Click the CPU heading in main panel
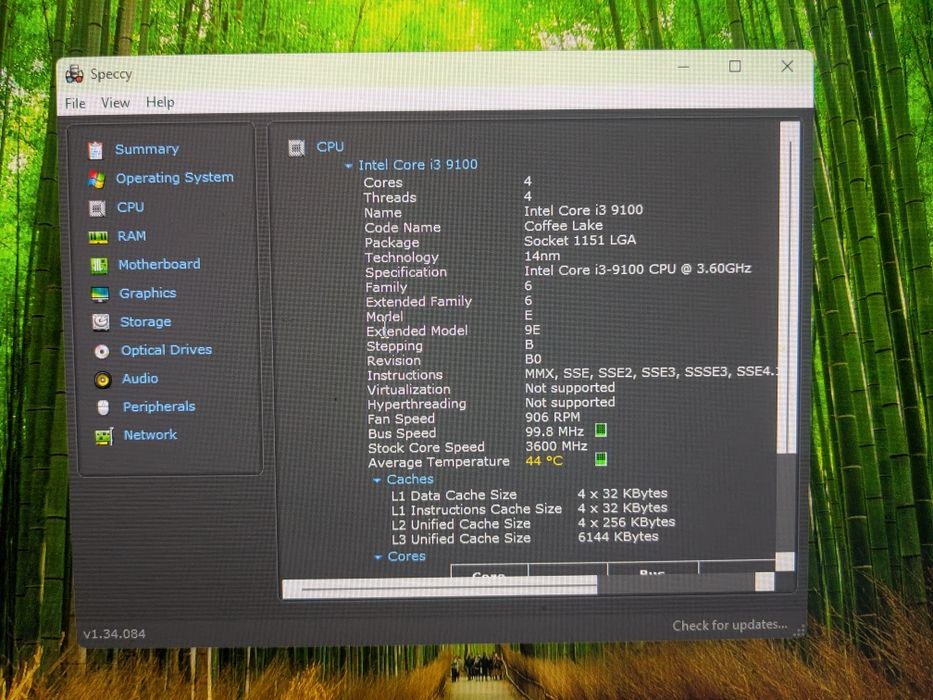This screenshot has height=700, width=933. (x=330, y=146)
